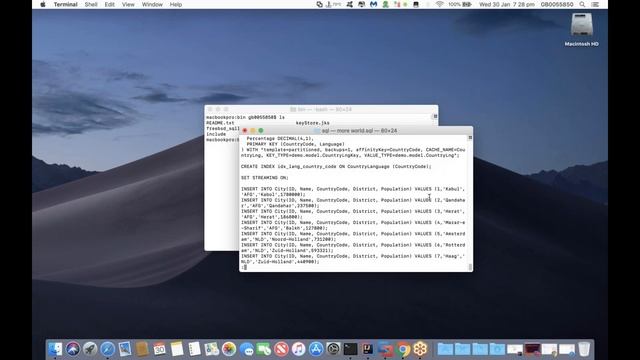
Task: Click date and time Wed 30 Jan
Action: (507, 4)
